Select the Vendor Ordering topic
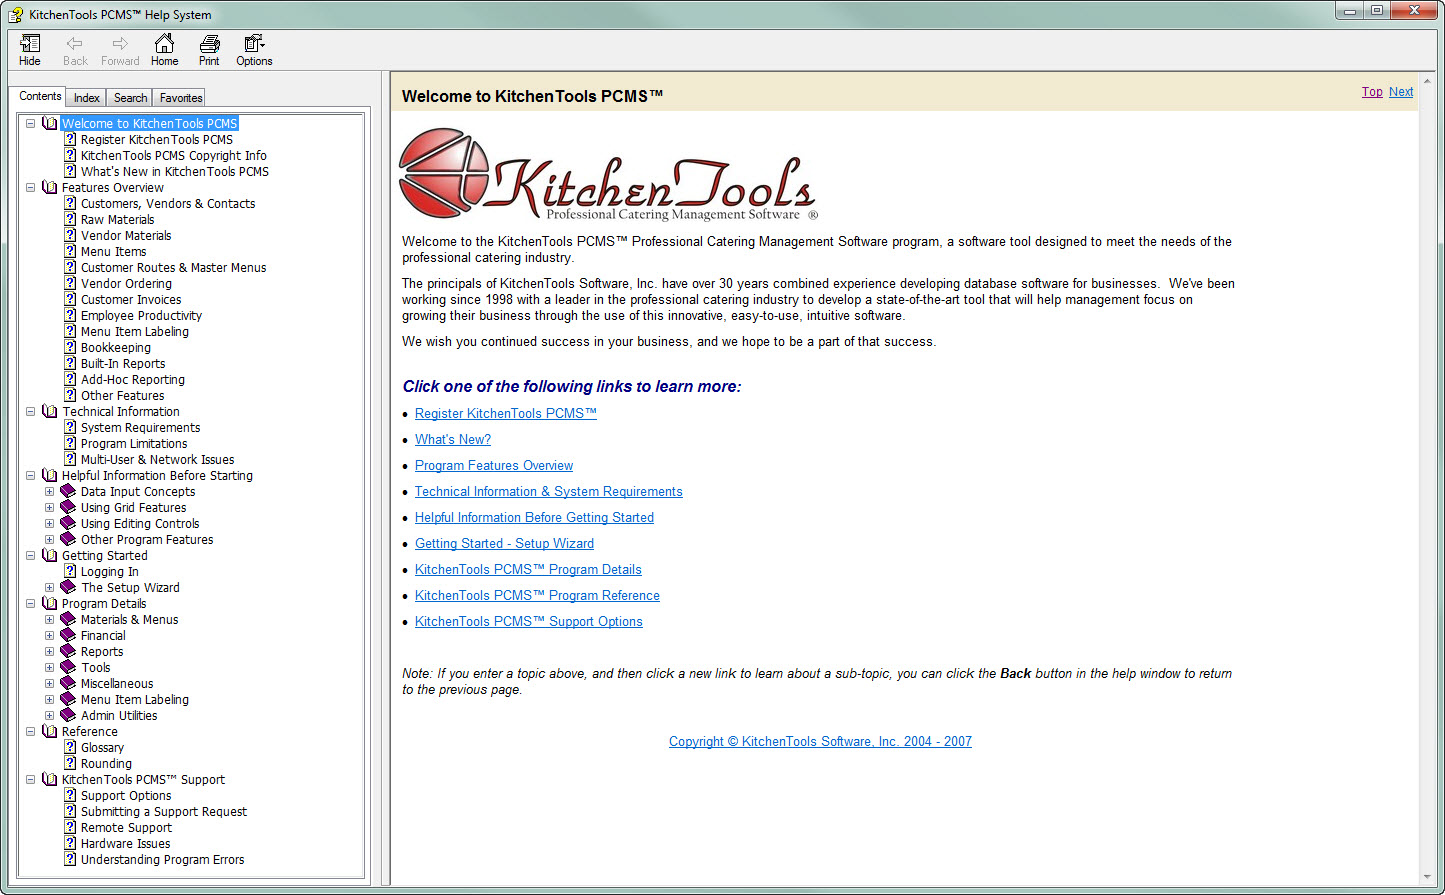This screenshot has height=895, width=1445. (126, 283)
